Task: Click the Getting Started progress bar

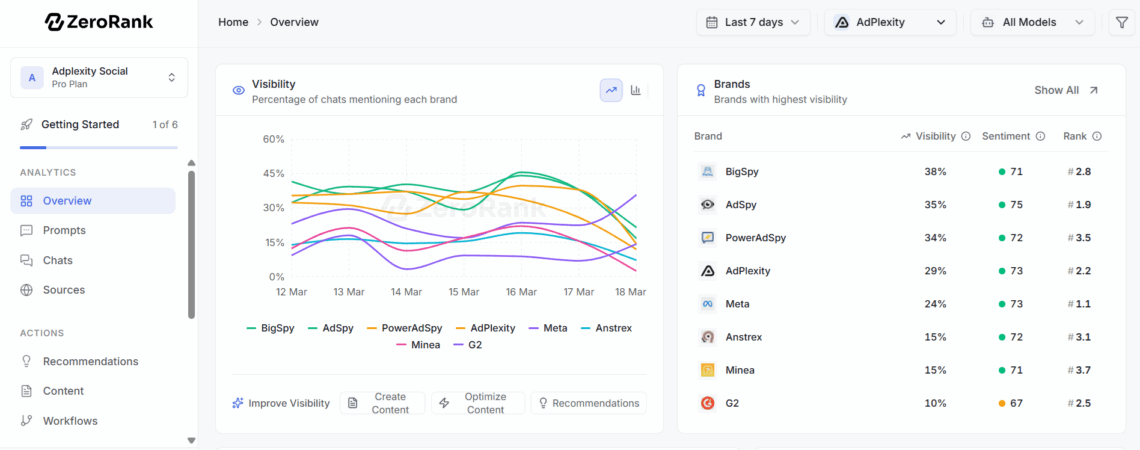Action: click(x=98, y=147)
